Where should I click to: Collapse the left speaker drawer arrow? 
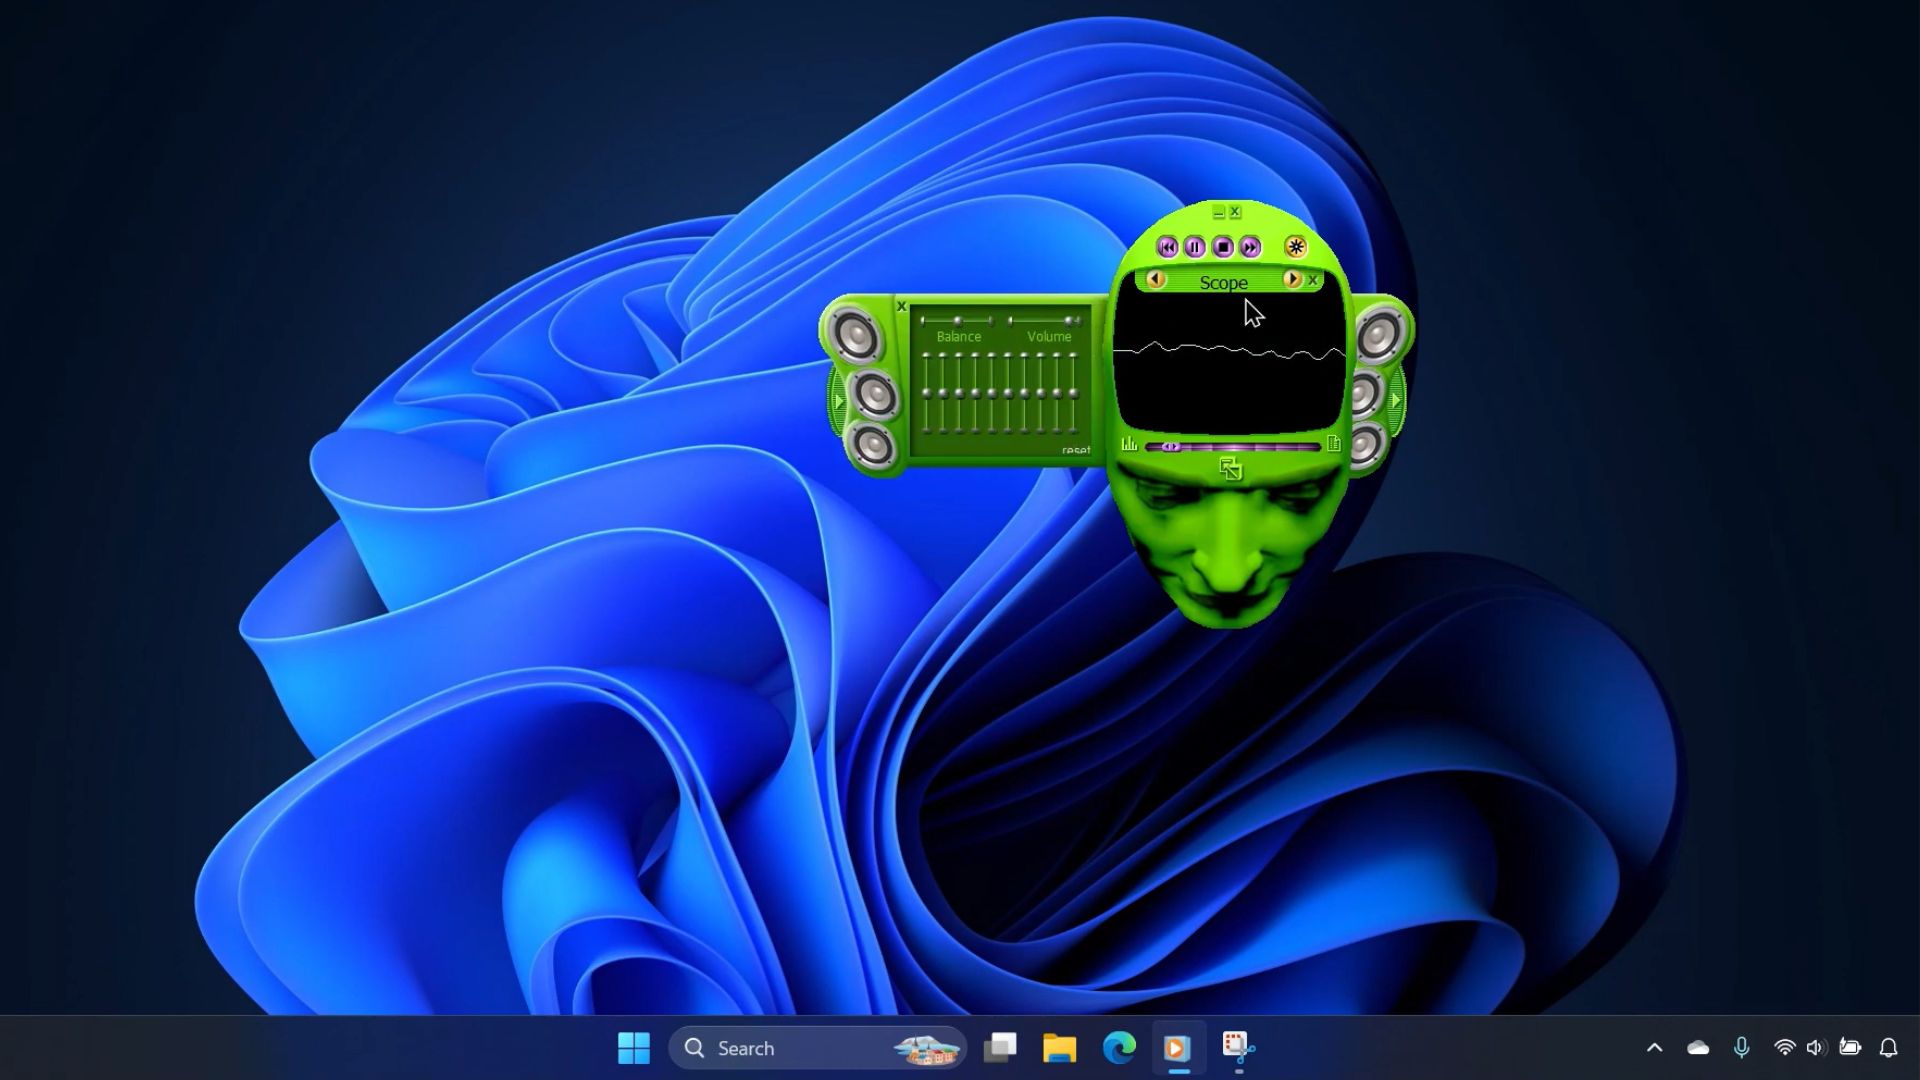point(838,401)
